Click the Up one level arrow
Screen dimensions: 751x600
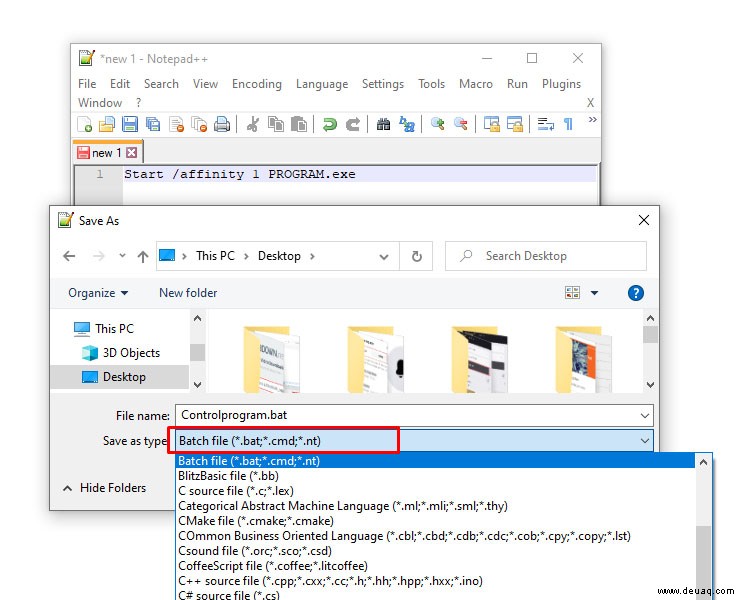143,256
